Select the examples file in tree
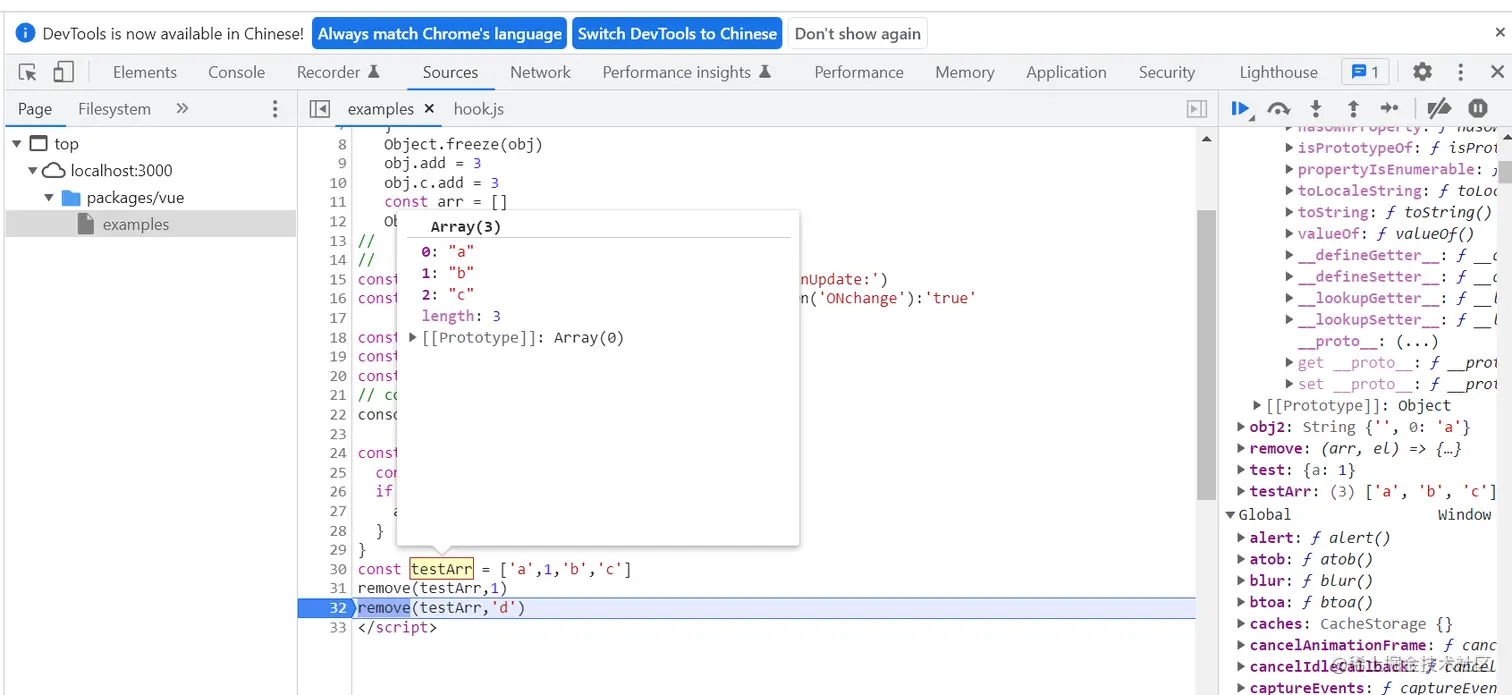 151,224
